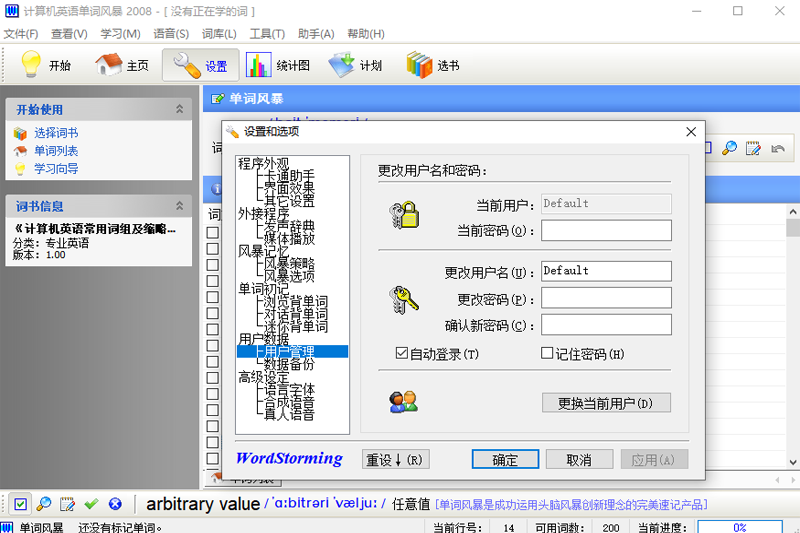Open the 帮助(H) menu

click(x=366, y=34)
